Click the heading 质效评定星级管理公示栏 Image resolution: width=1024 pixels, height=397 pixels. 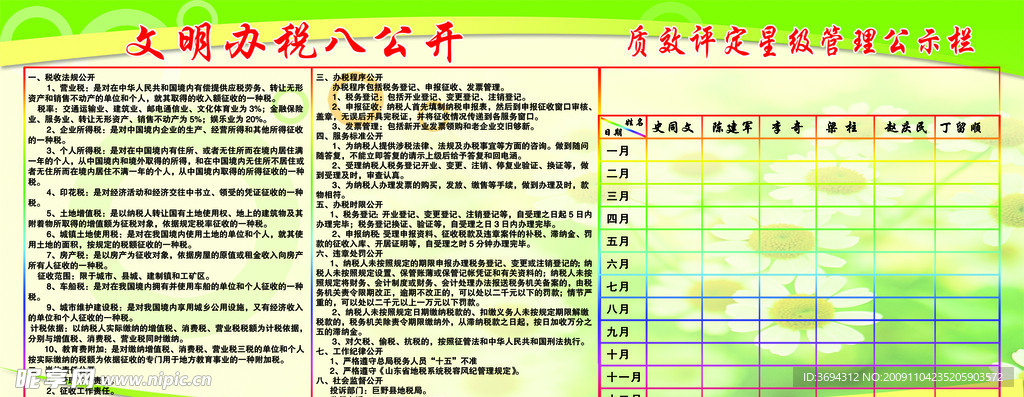click(801, 40)
